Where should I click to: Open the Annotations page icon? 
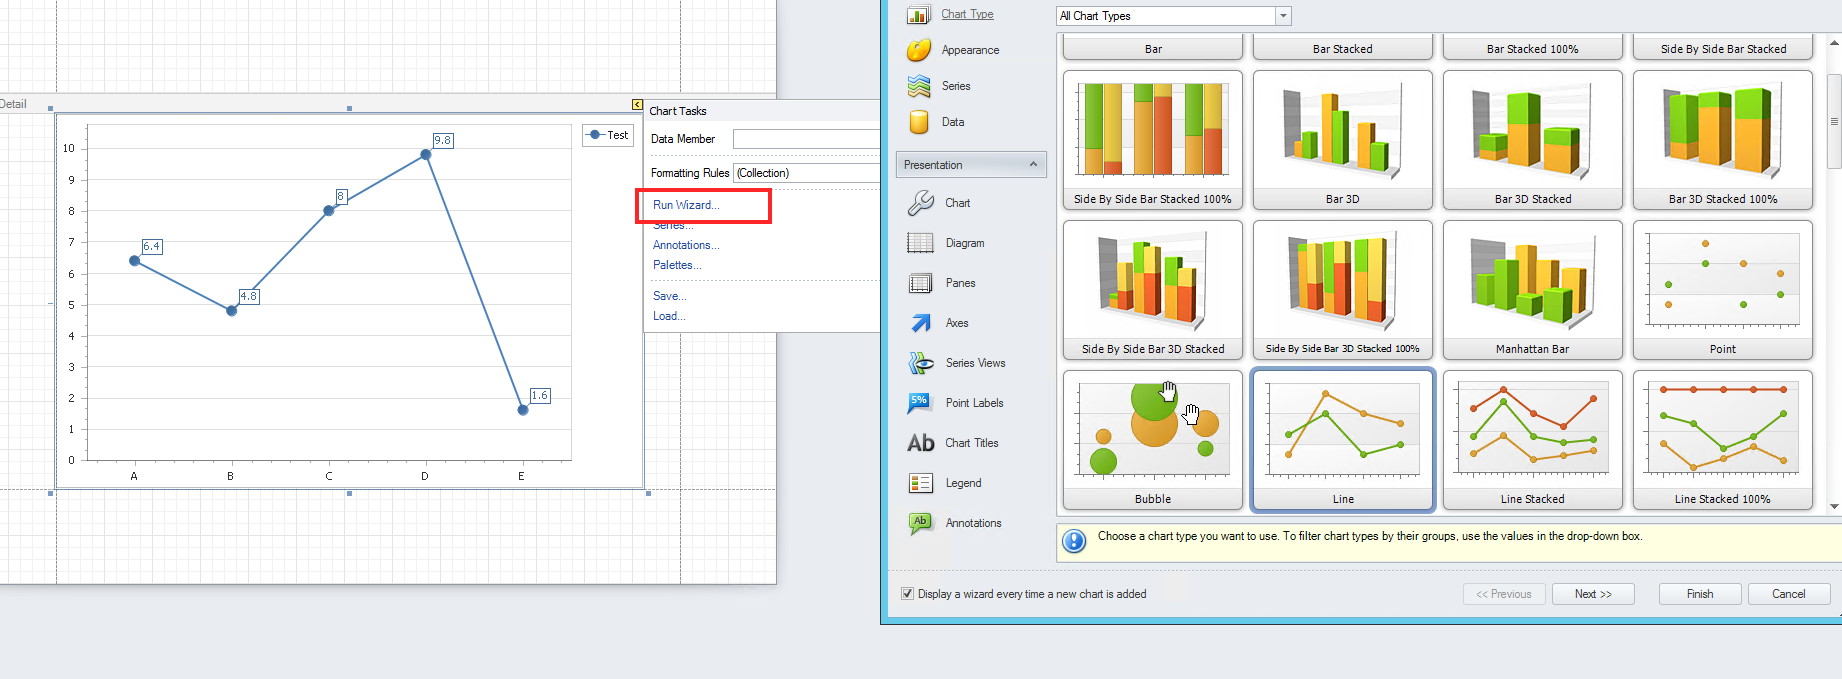click(920, 523)
